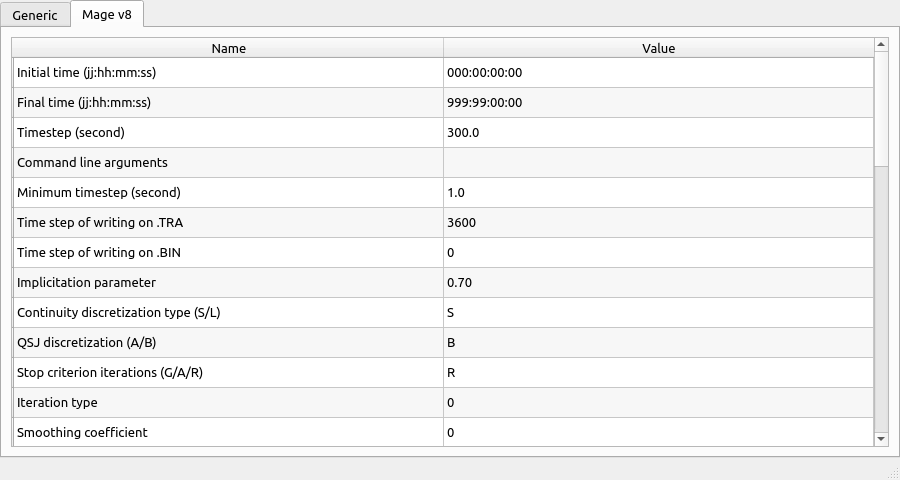This screenshot has height=480, width=900.
Task: Select the Mage v8 tab
Action: click(106, 15)
